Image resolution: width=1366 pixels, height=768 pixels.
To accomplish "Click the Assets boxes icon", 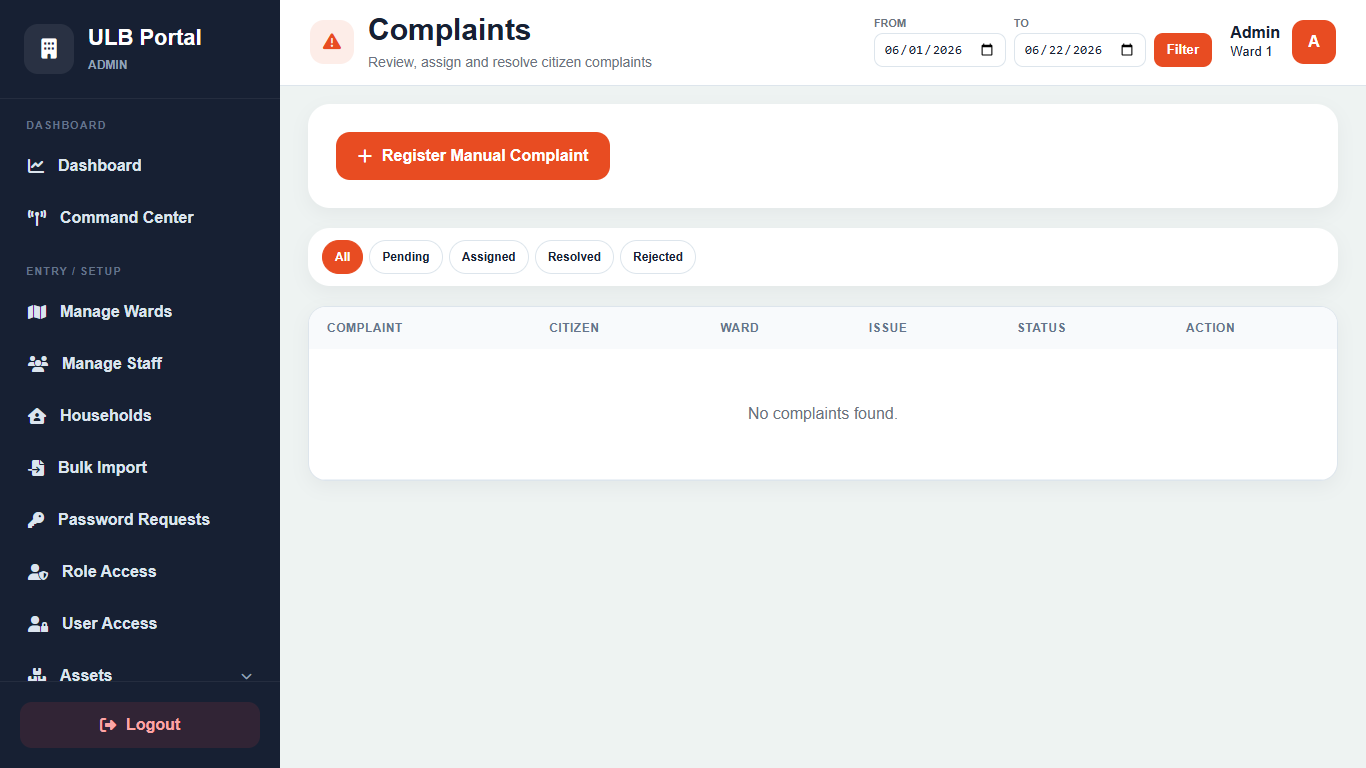I will tap(37, 675).
